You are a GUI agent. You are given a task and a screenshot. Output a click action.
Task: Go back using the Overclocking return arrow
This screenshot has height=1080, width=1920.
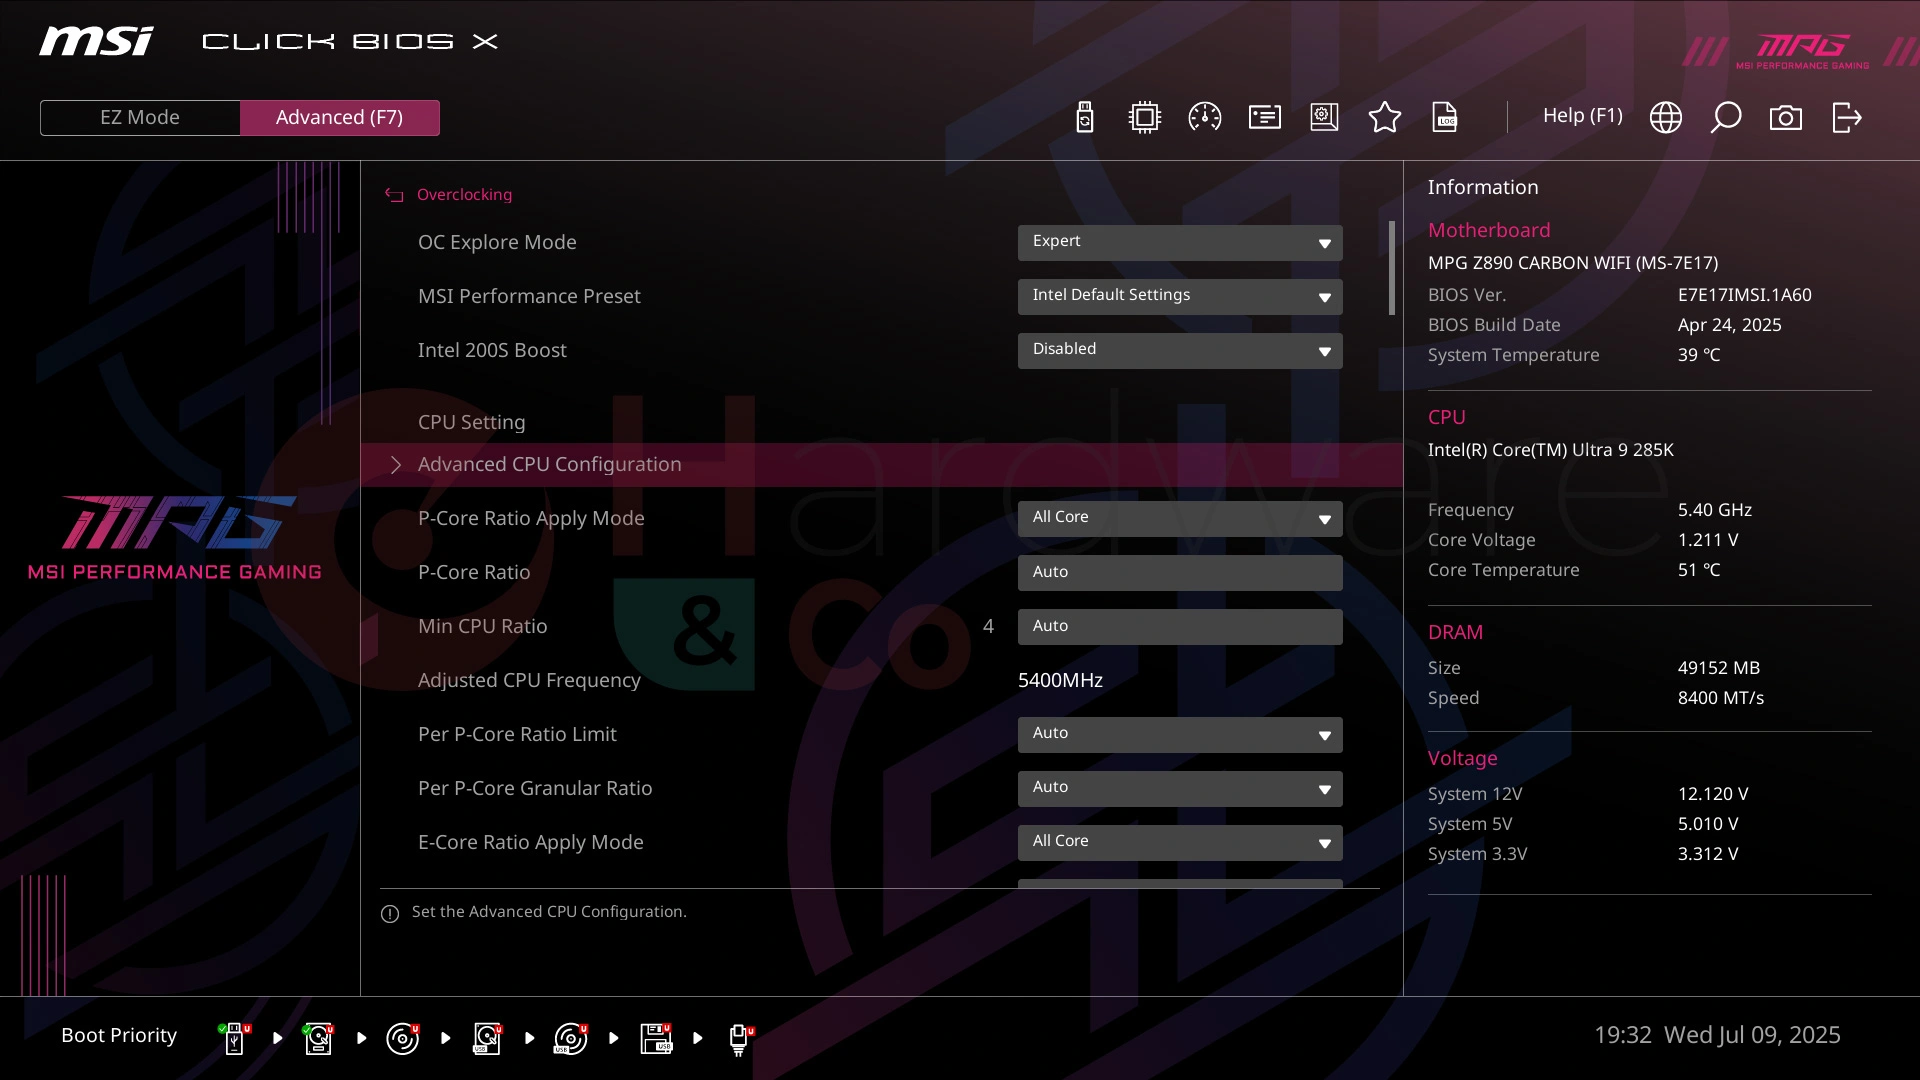click(394, 195)
